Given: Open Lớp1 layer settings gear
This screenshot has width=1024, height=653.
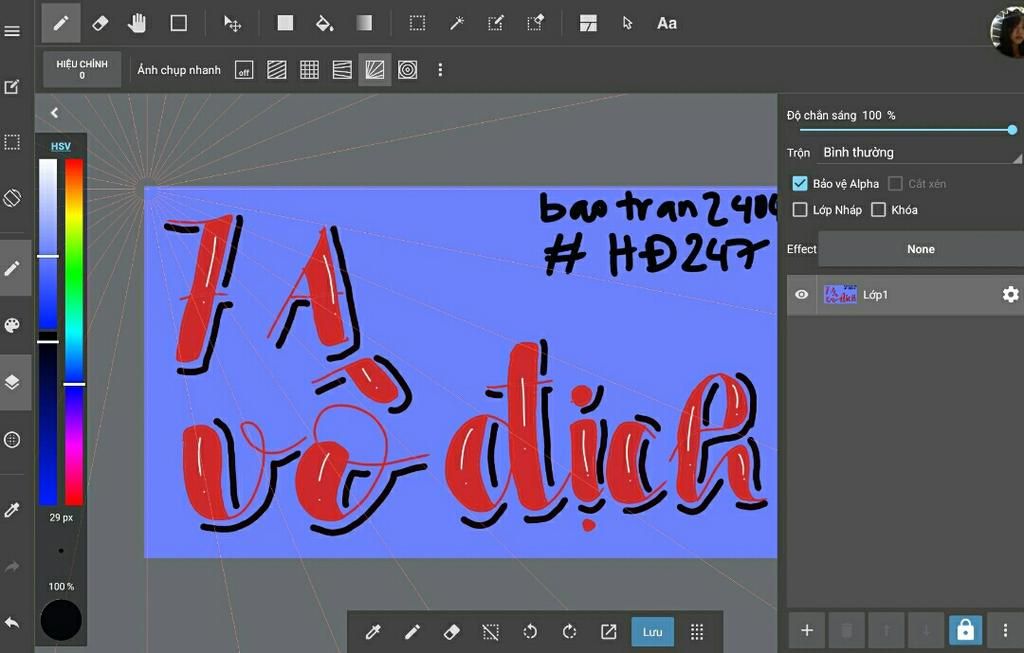Looking at the screenshot, I should point(1010,295).
